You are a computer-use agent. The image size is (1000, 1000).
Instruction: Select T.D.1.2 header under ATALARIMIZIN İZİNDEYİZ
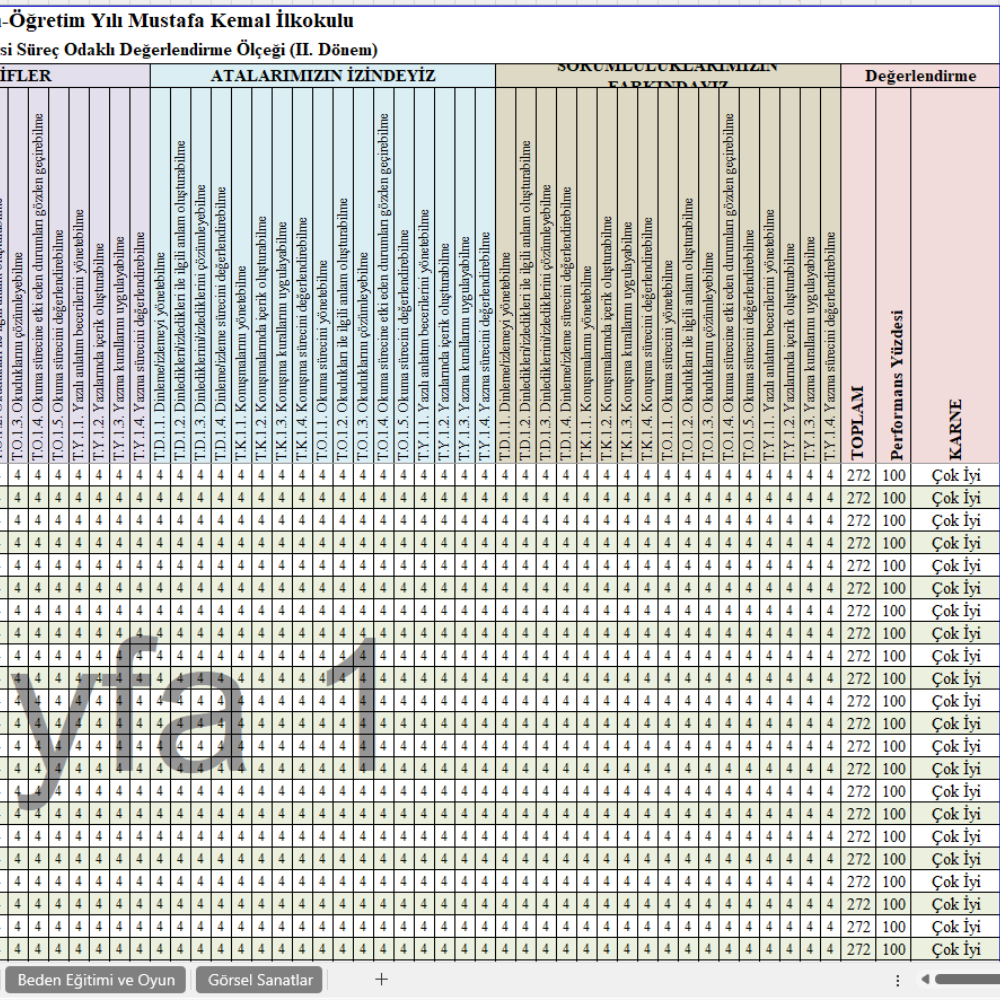[x=180, y=276]
